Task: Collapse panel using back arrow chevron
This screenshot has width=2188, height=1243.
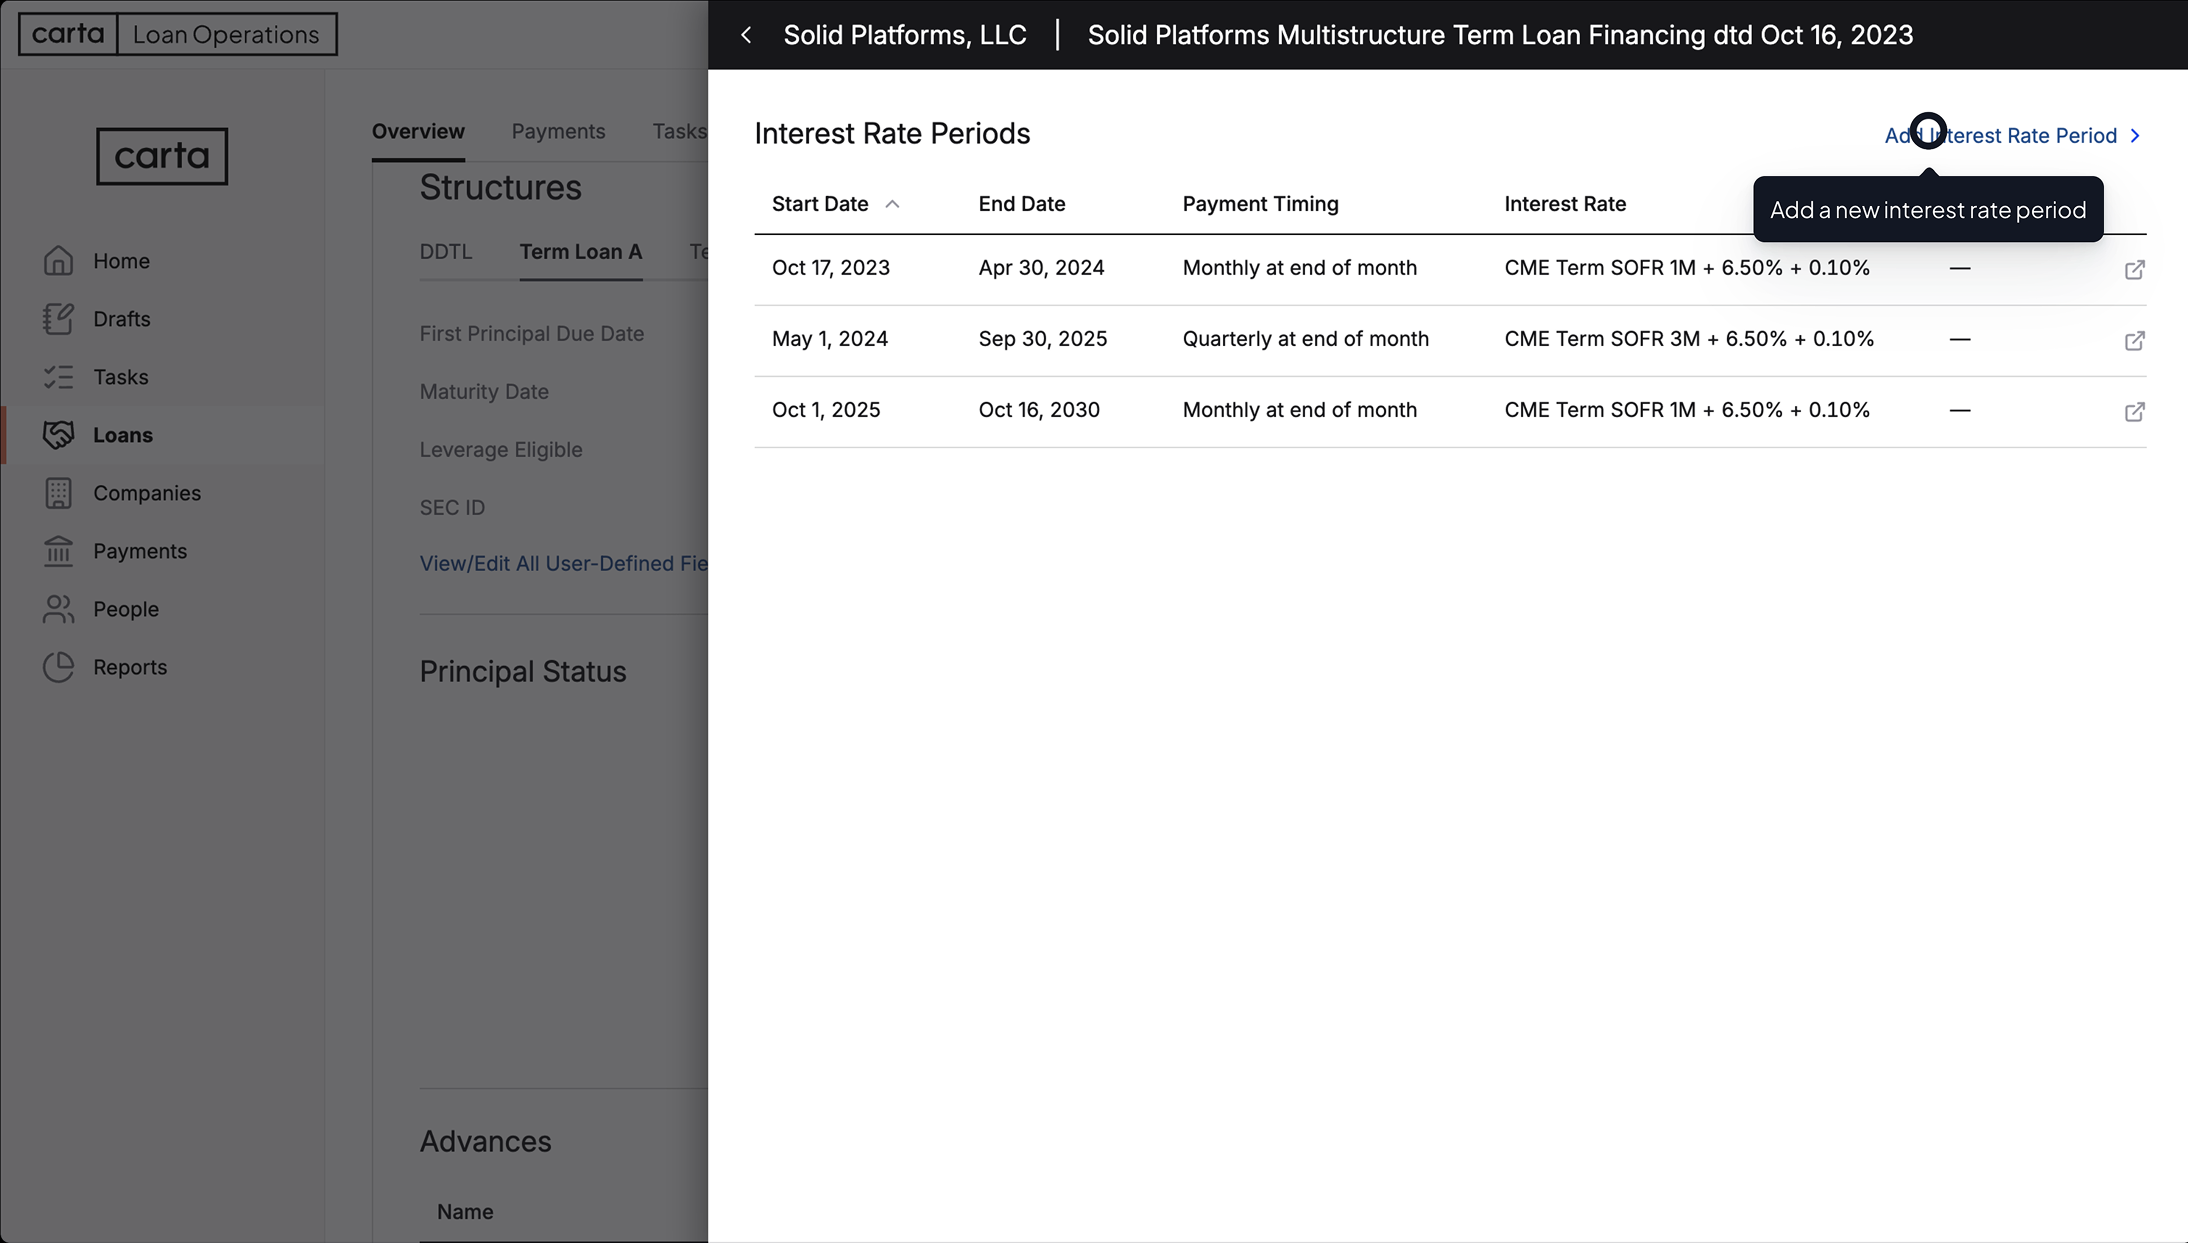Action: click(x=747, y=34)
